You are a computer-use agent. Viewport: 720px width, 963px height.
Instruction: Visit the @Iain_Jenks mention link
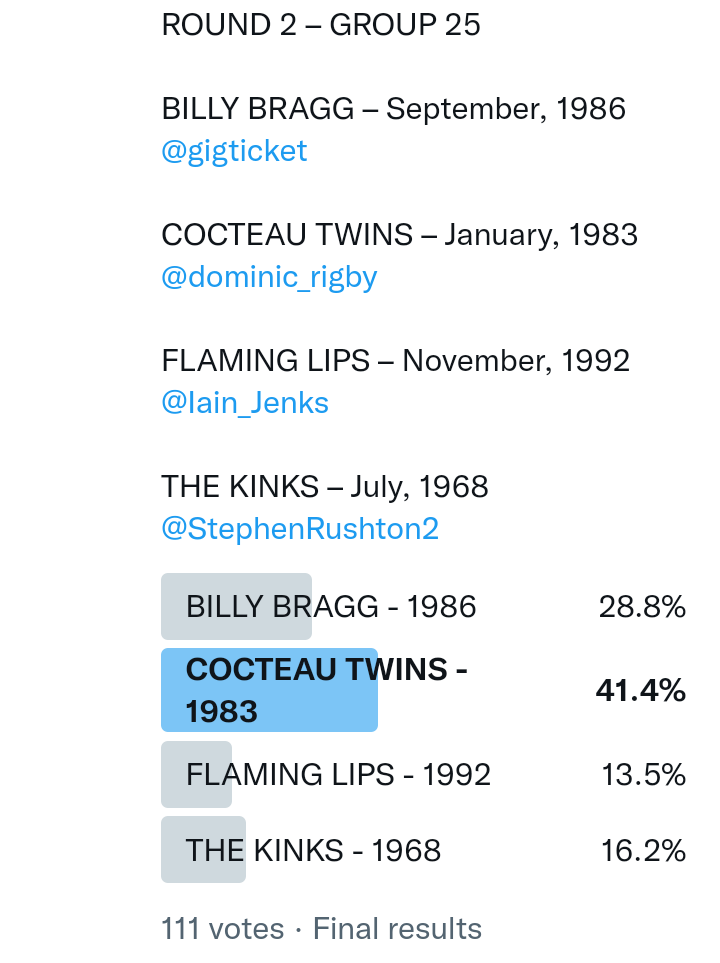[x=245, y=403]
